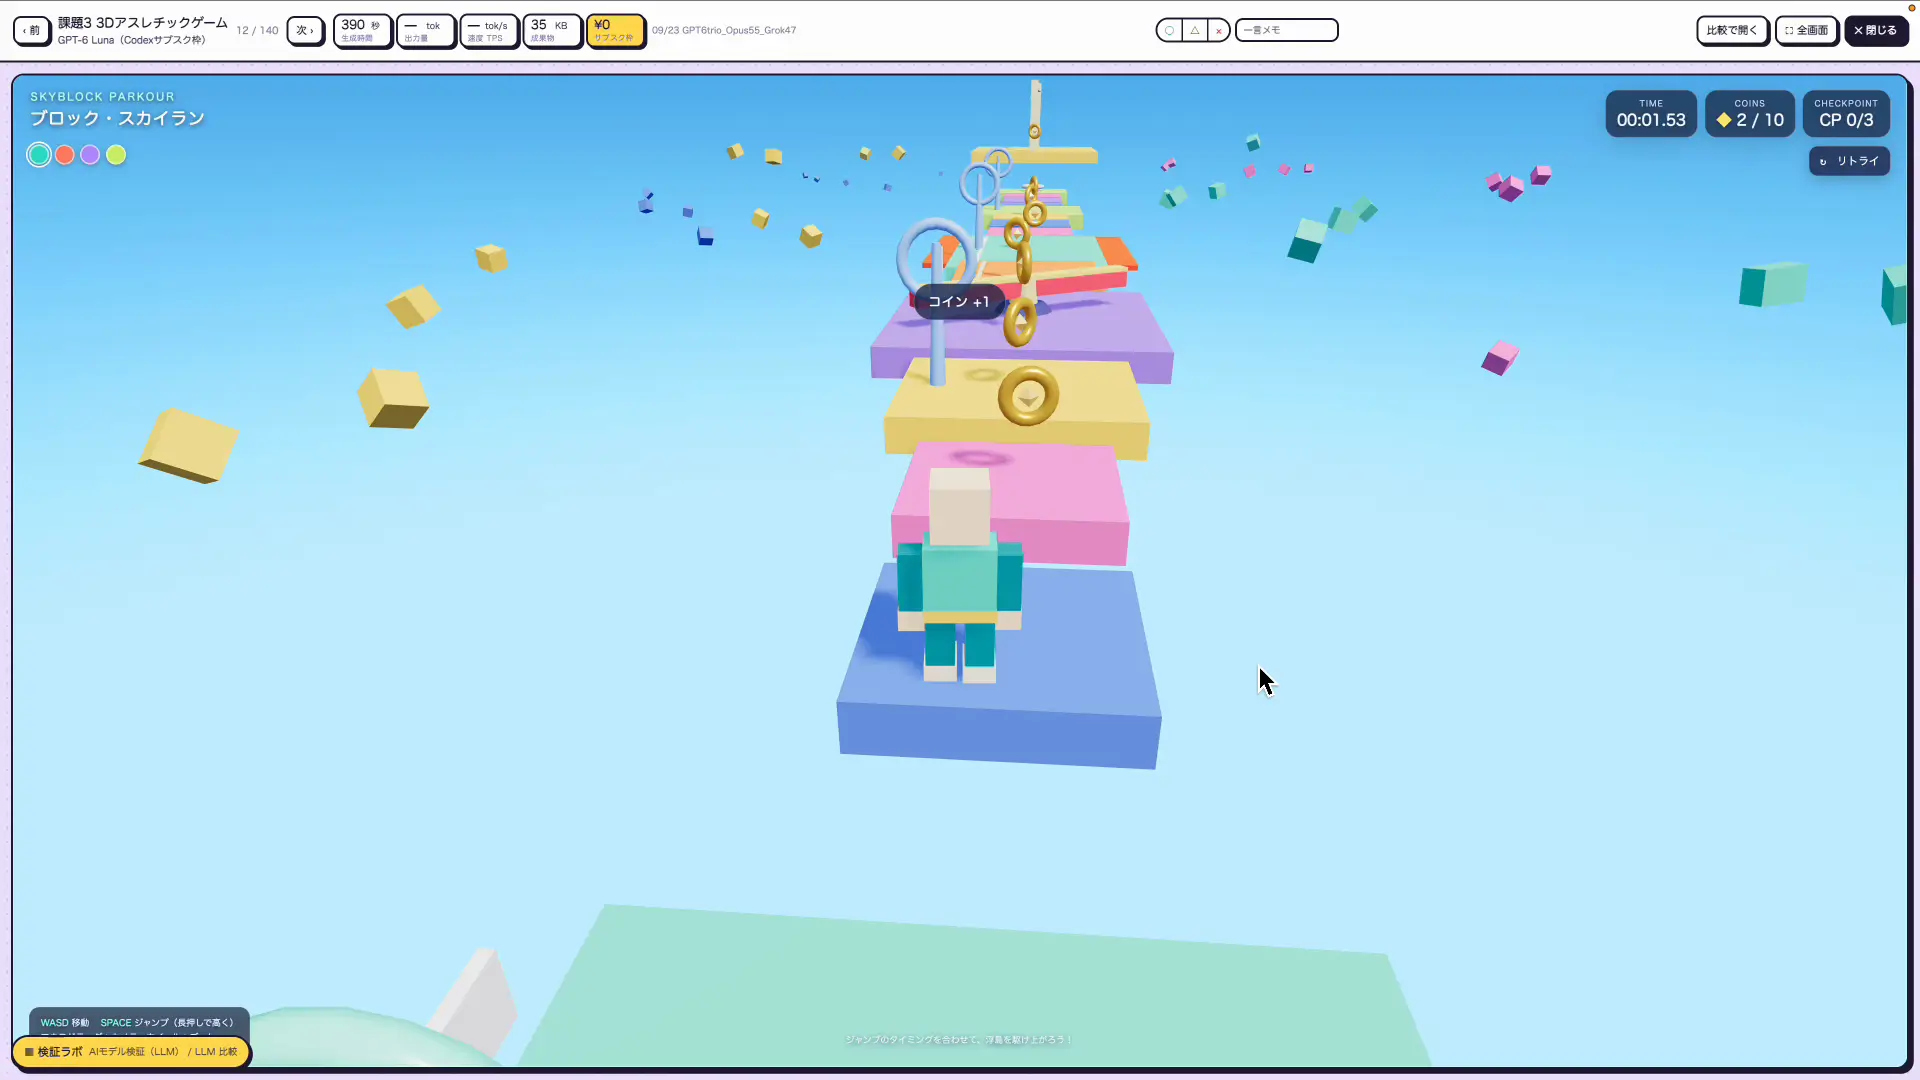Image resolution: width=1920 pixels, height=1080 pixels.
Task: Select the purple character color swatch
Action: [x=90, y=155]
